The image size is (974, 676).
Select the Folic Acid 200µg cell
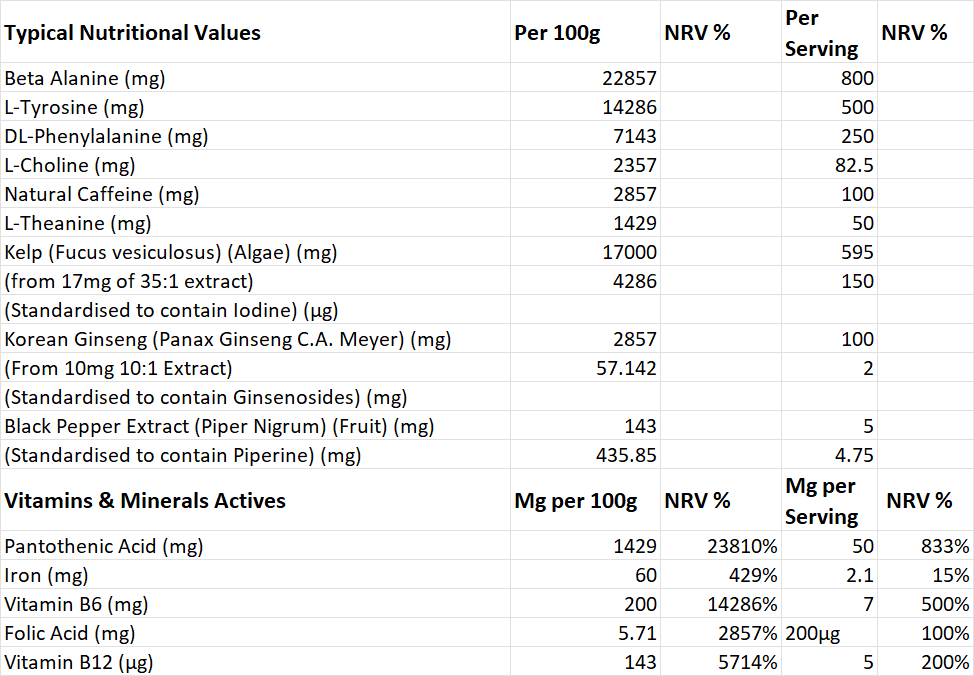click(829, 633)
